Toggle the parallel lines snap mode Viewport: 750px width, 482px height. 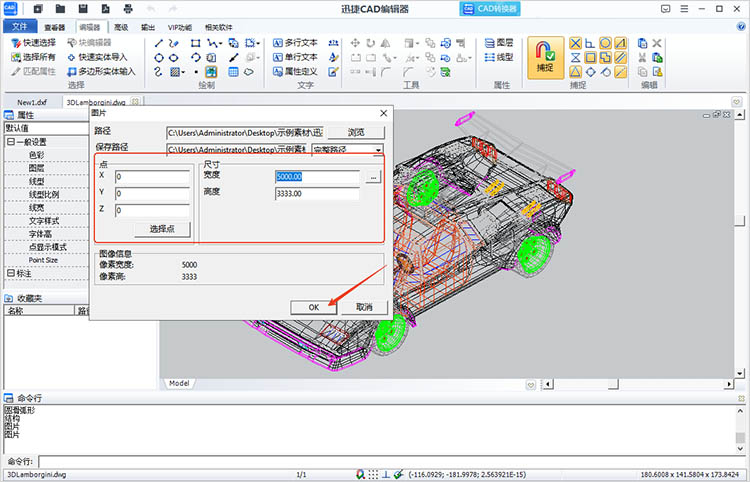coord(620,58)
